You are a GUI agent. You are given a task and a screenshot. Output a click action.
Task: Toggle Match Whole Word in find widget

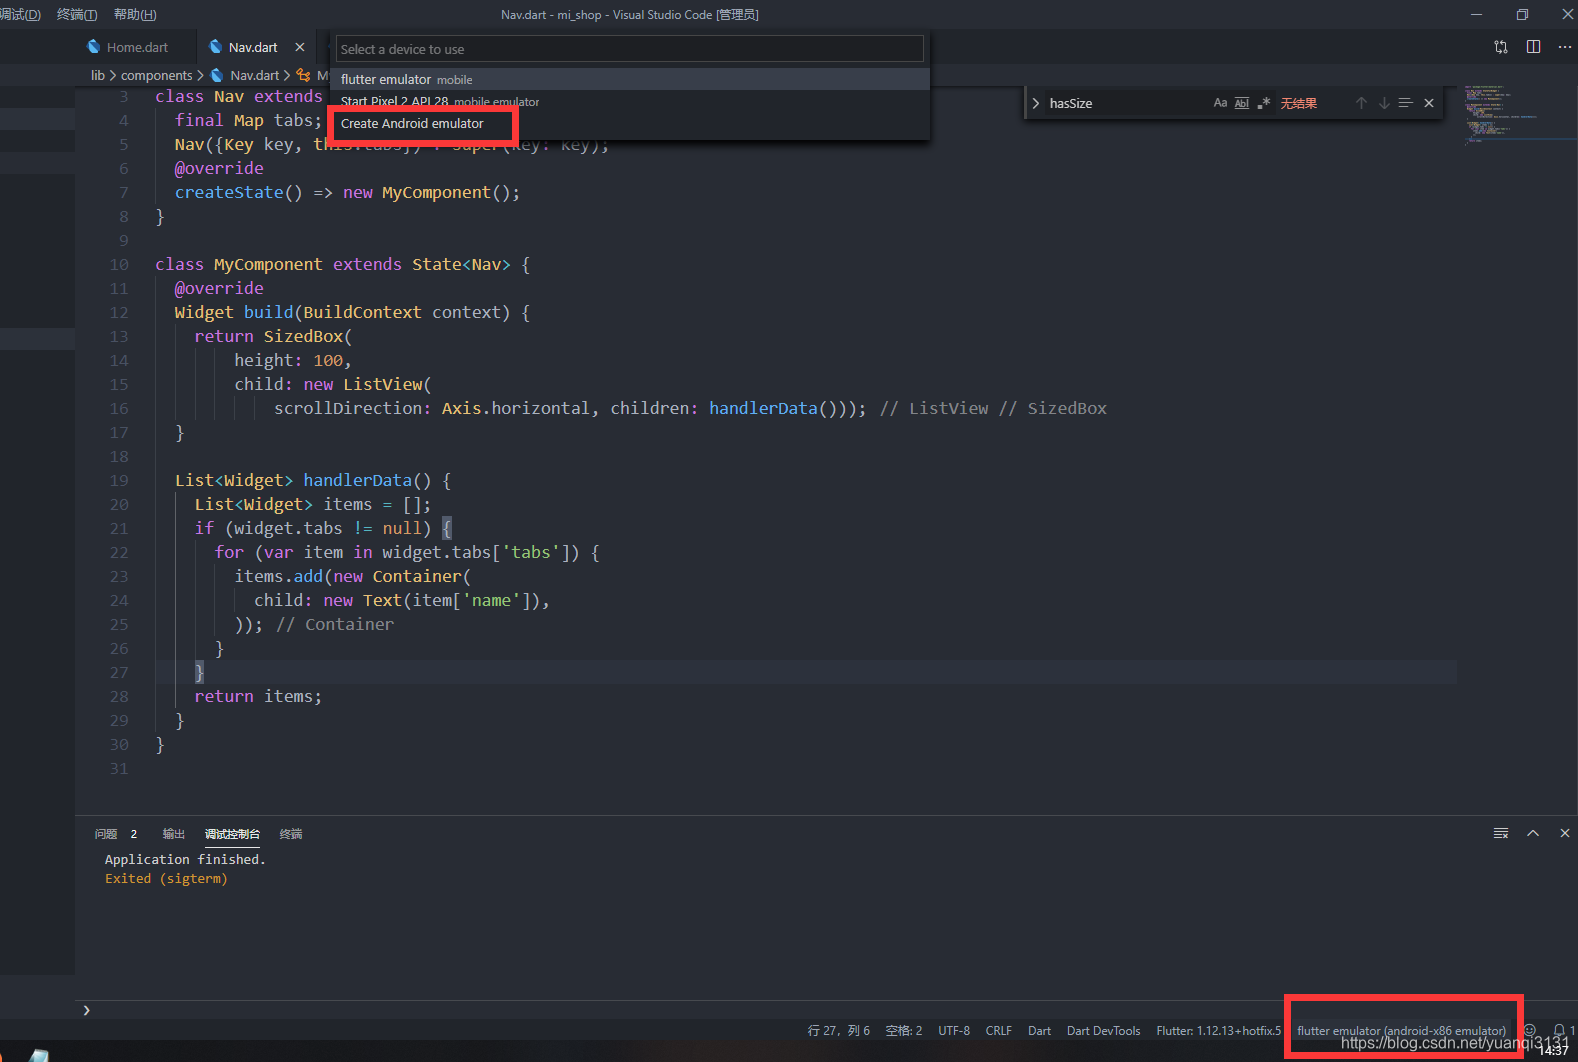click(x=1242, y=103)
